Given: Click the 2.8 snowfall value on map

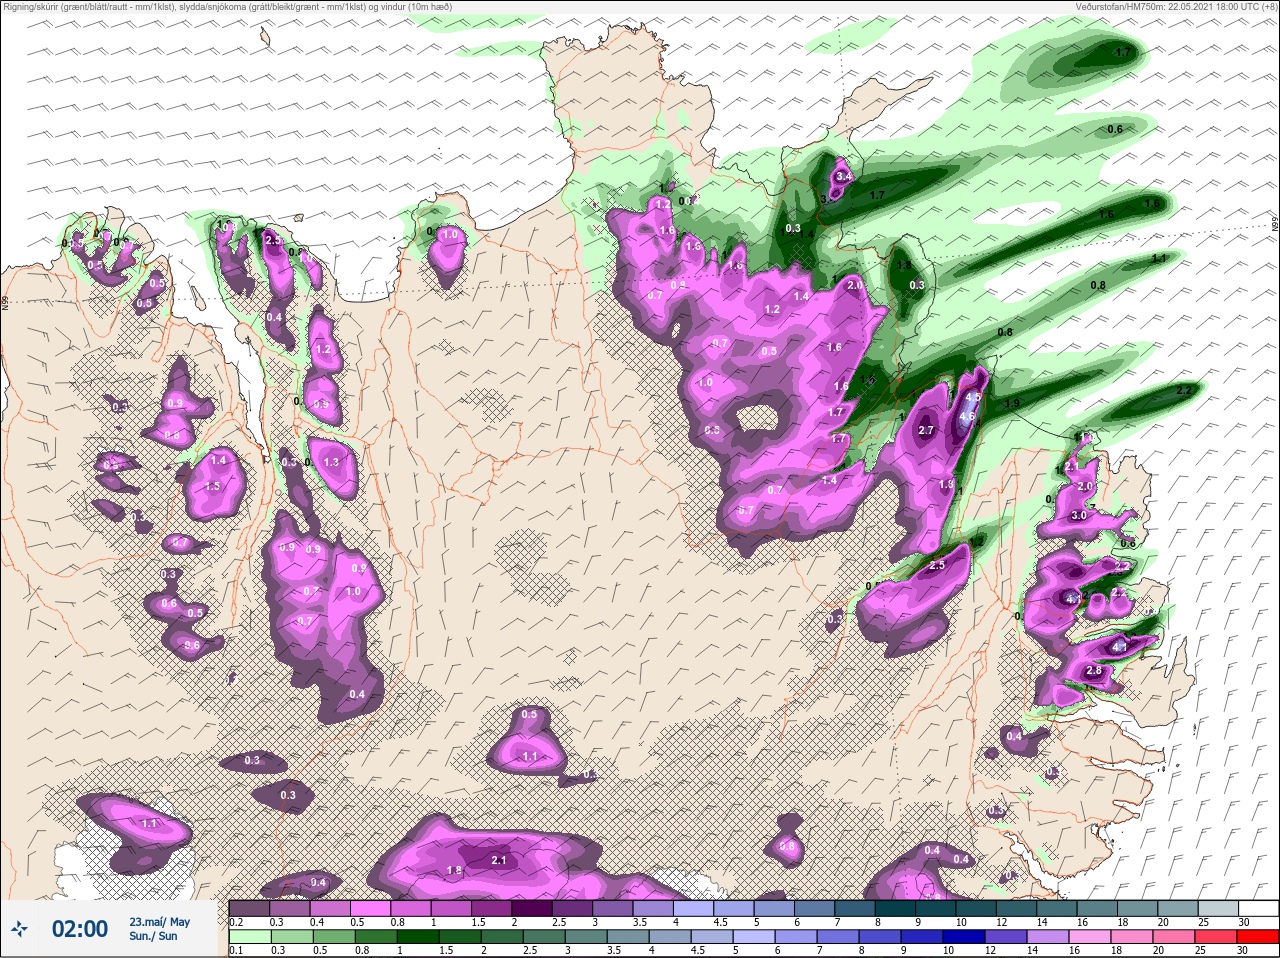Looking at the screenshot, I should pos(1093,671).
